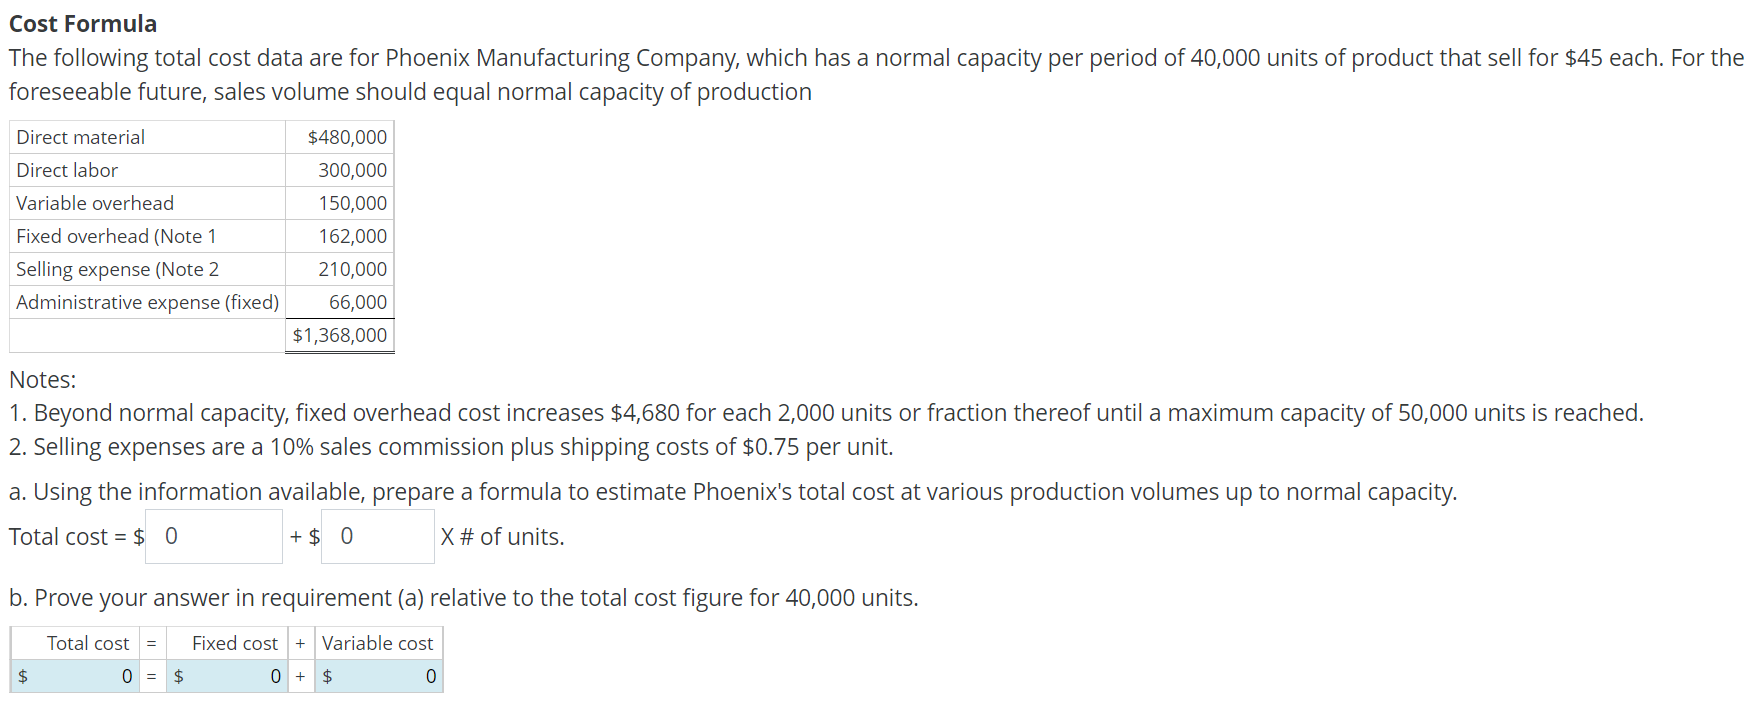Click the X # of units text

[x=500, y=536]
